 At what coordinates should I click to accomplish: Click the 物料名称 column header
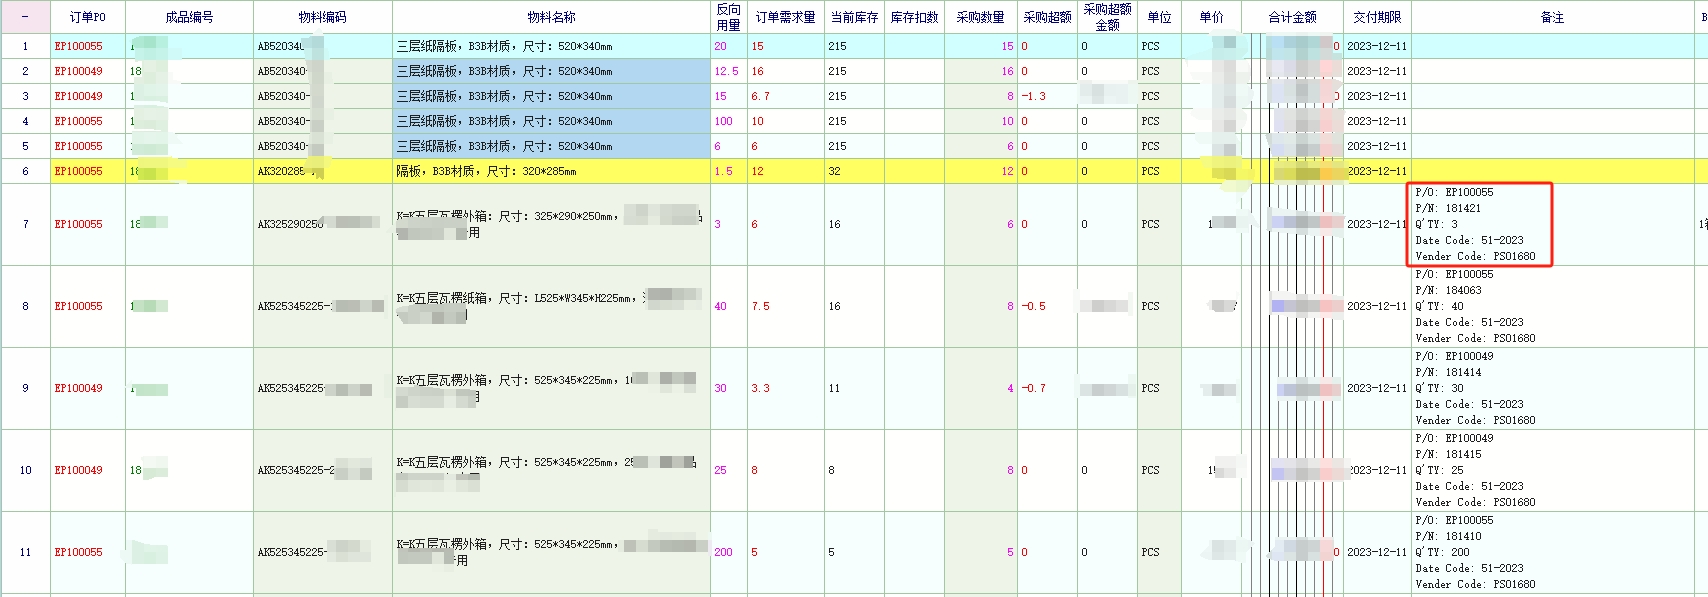pyautogui.click(x=551, y=17)
